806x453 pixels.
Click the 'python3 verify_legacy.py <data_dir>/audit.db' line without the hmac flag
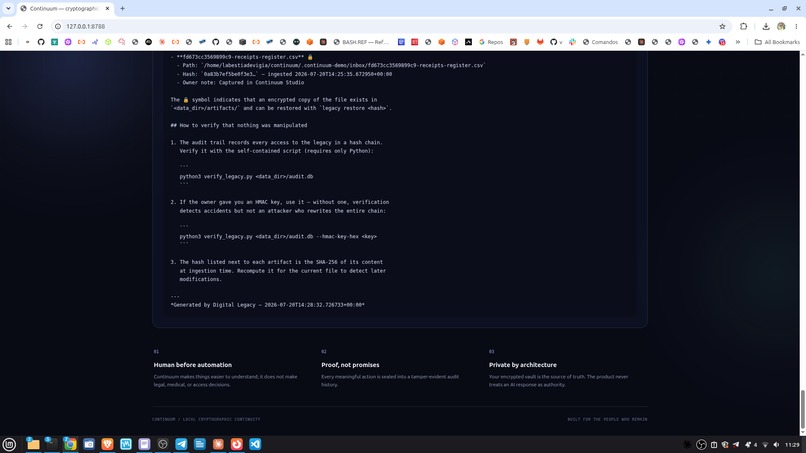pyautogui.click(x=246, y=176)
